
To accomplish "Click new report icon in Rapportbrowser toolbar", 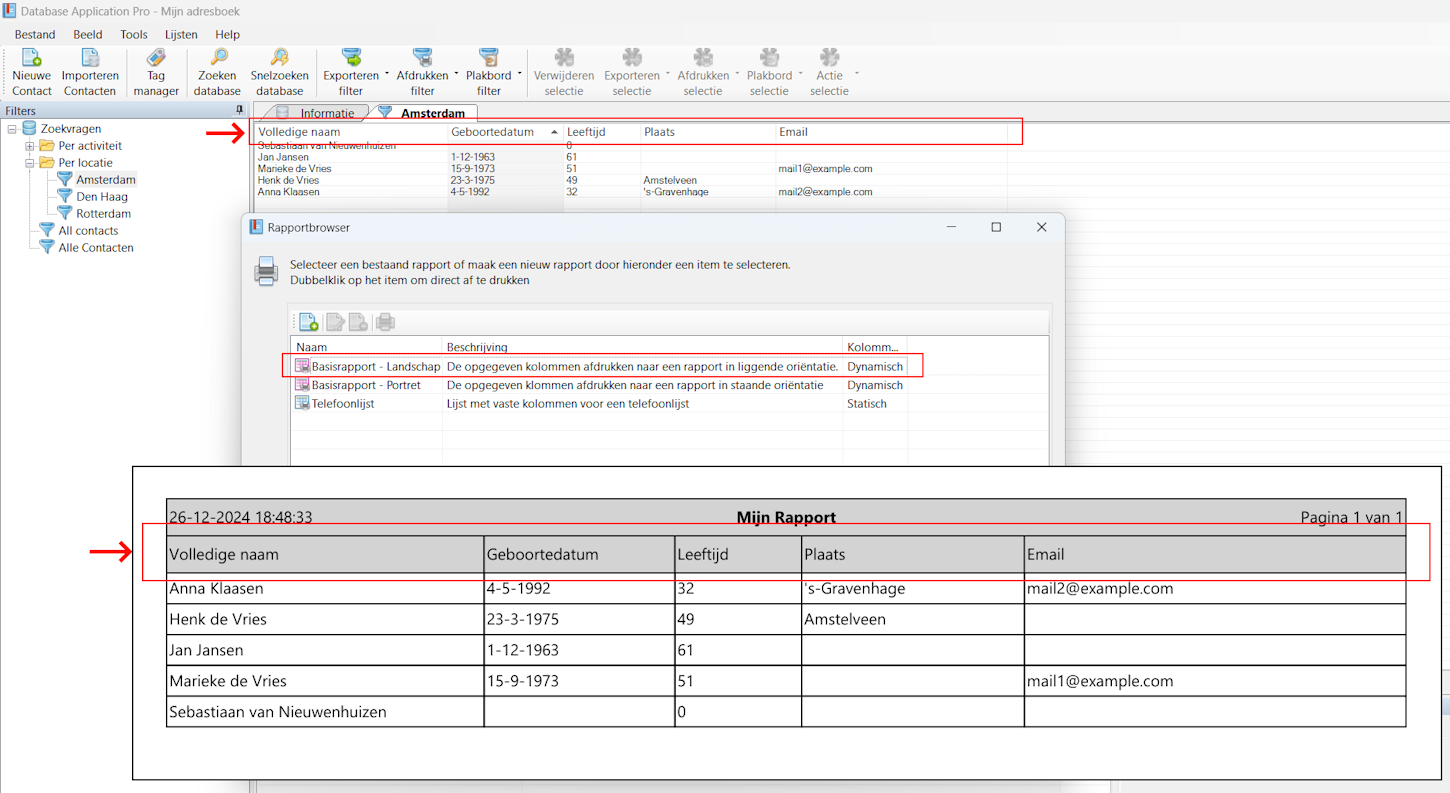I will point(308,322).
